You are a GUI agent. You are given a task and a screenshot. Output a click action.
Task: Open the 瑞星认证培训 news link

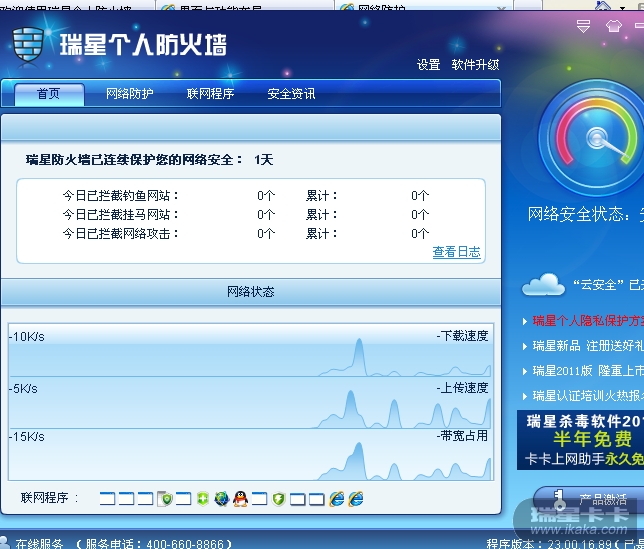click(x=588, y=396)
